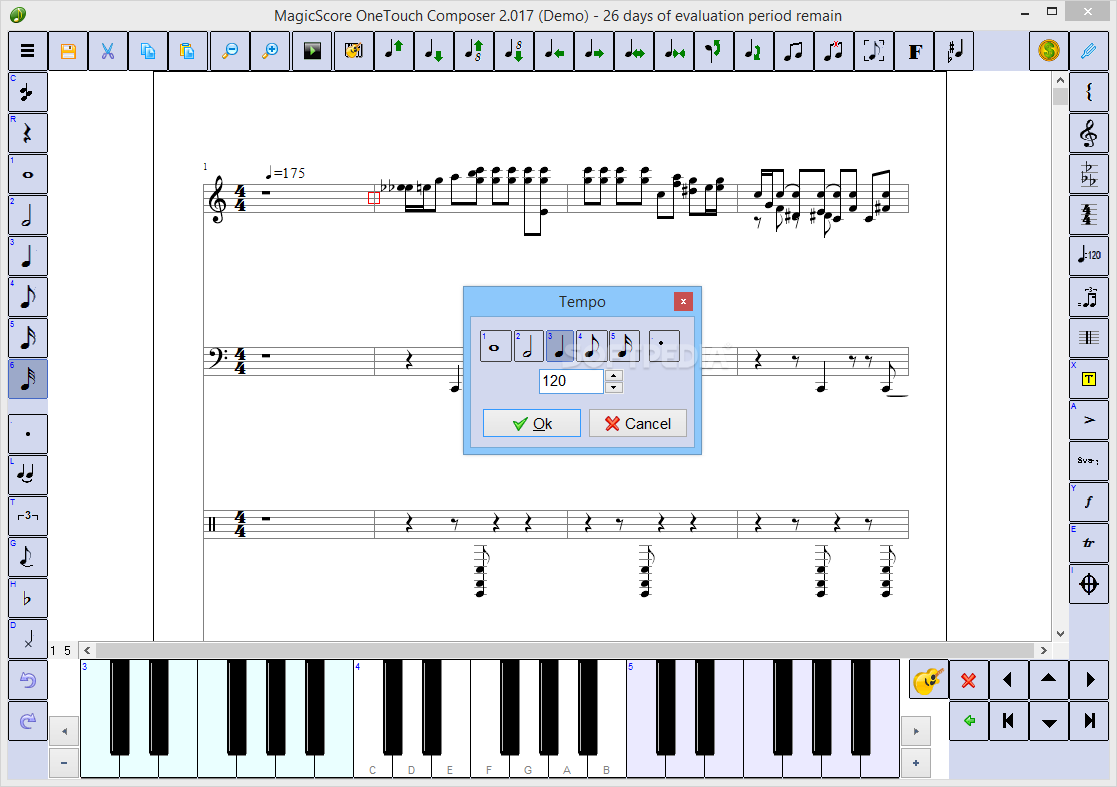Confirm tempo with the Ok button
Image resolution: width=1117 pixels, height=787 pixels.
click(532, 423)
